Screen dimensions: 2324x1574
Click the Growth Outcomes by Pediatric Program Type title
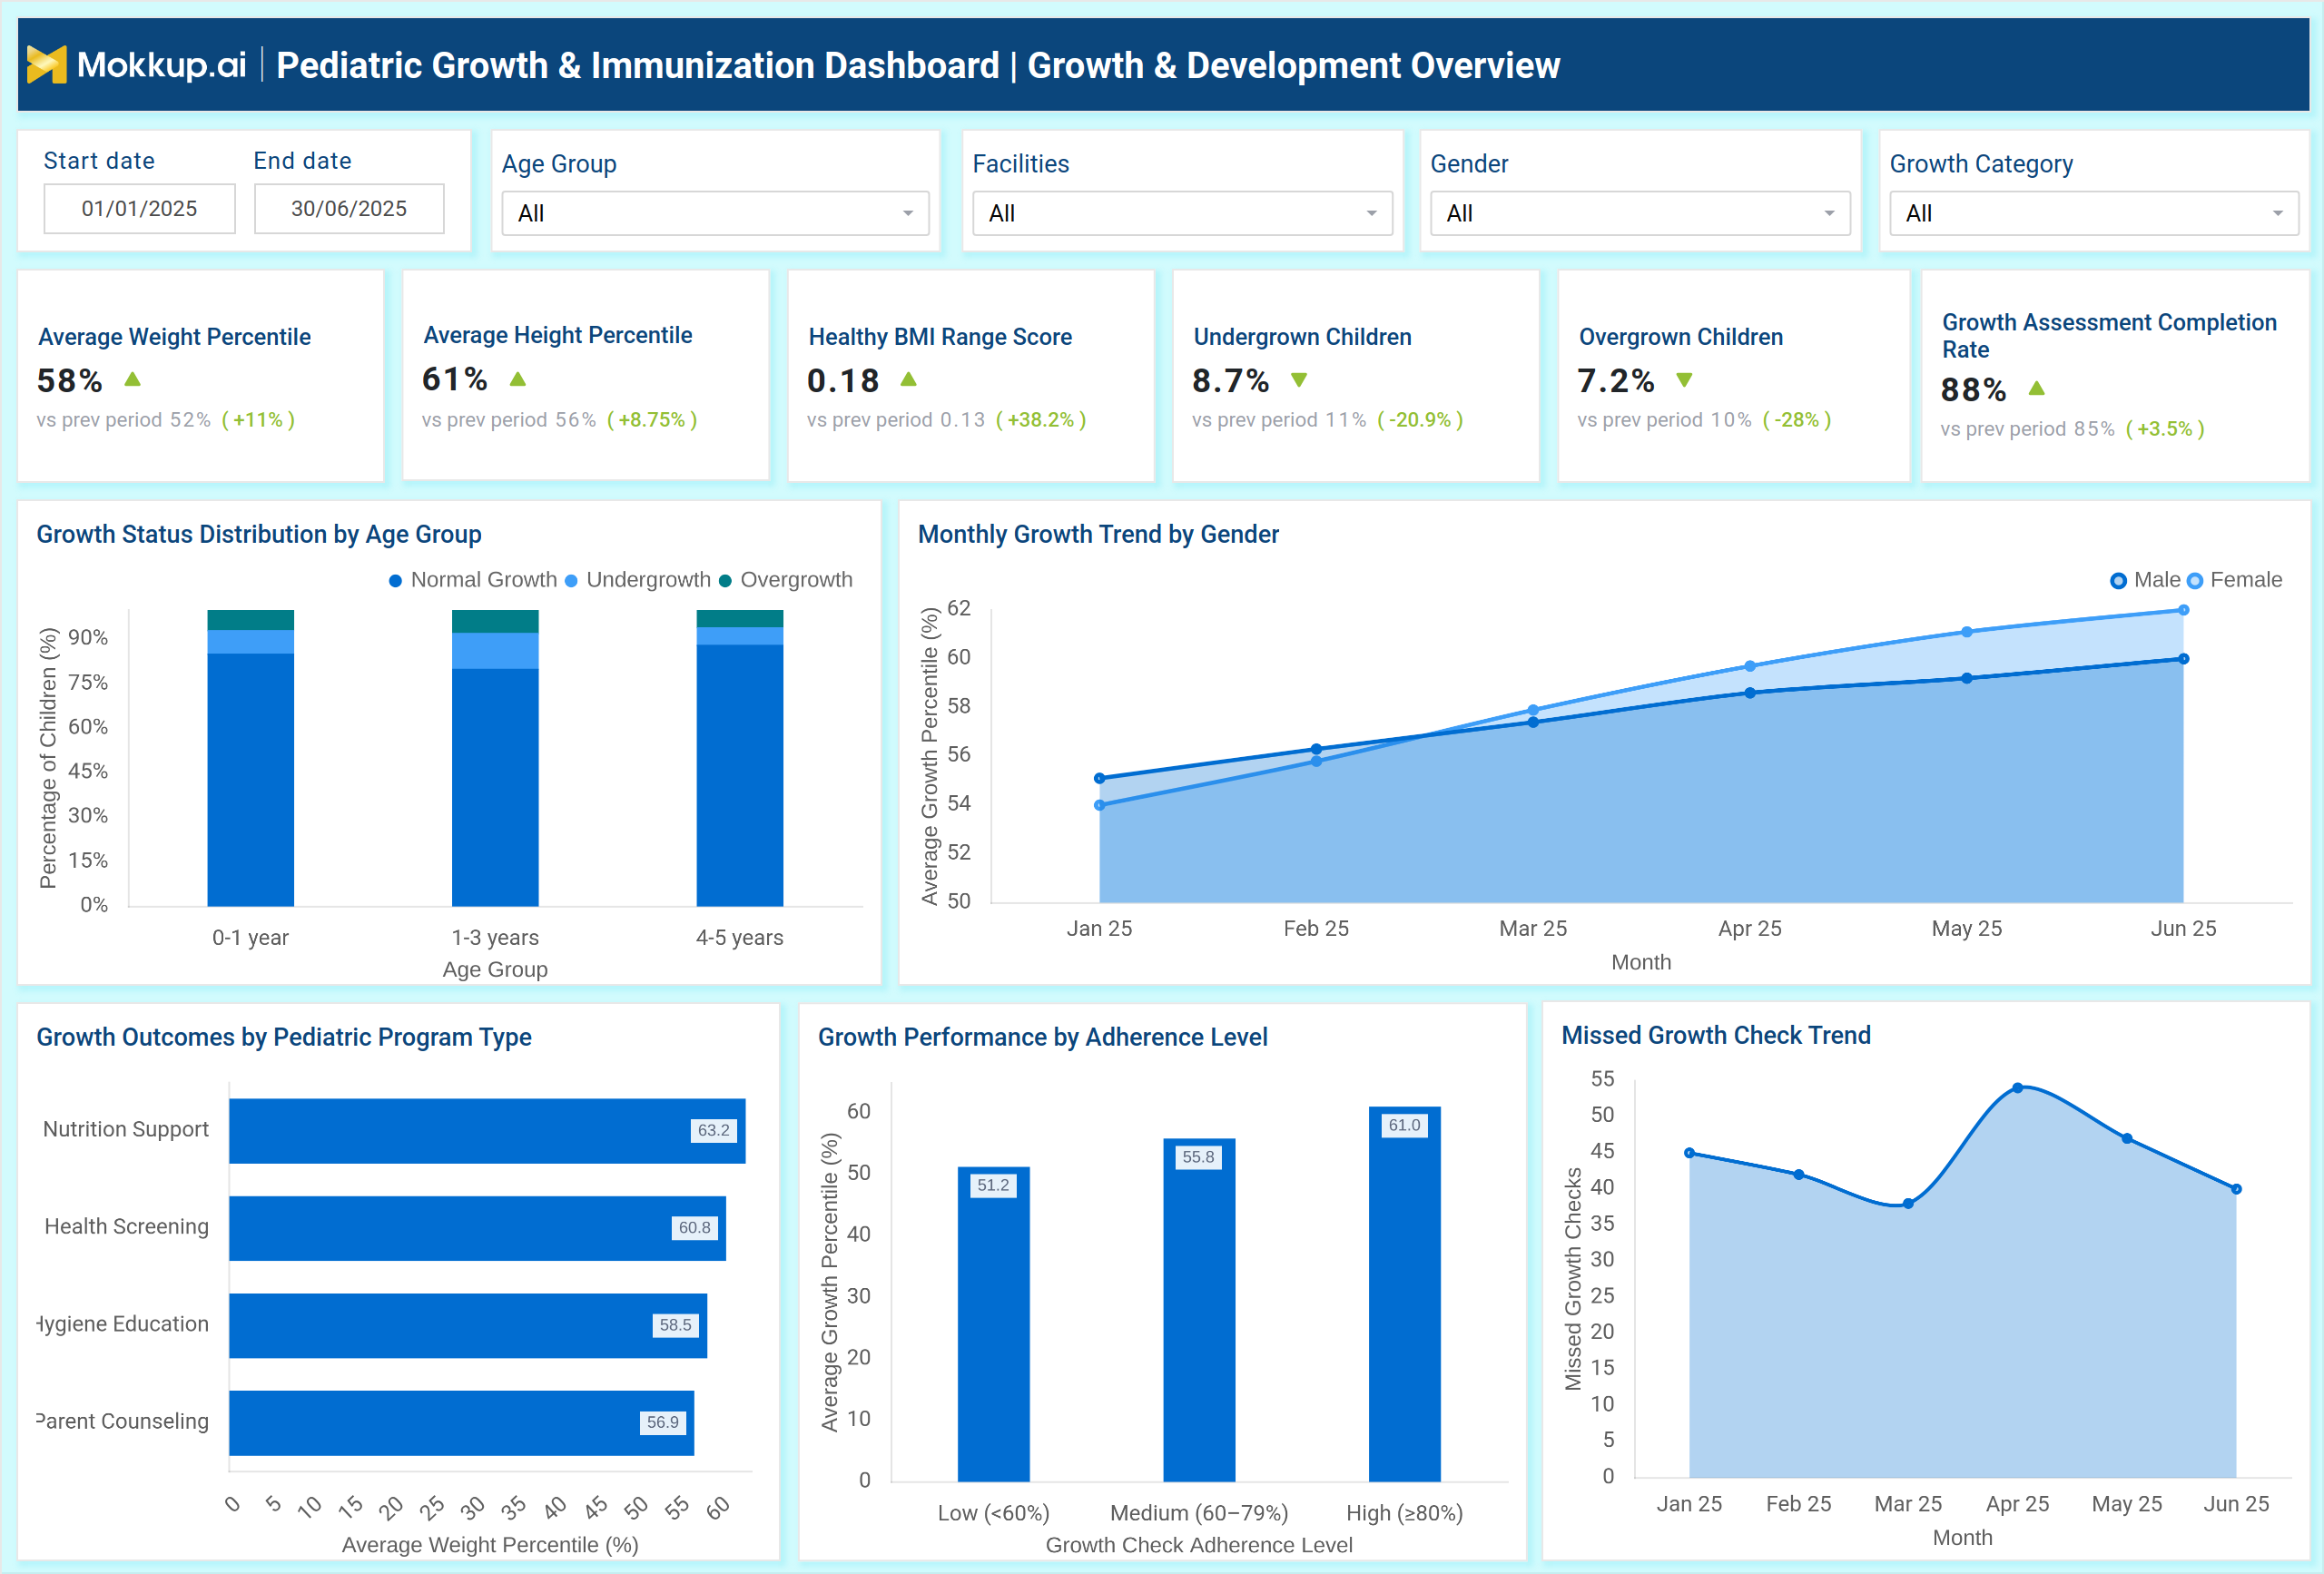click(x=284, y=1037)
